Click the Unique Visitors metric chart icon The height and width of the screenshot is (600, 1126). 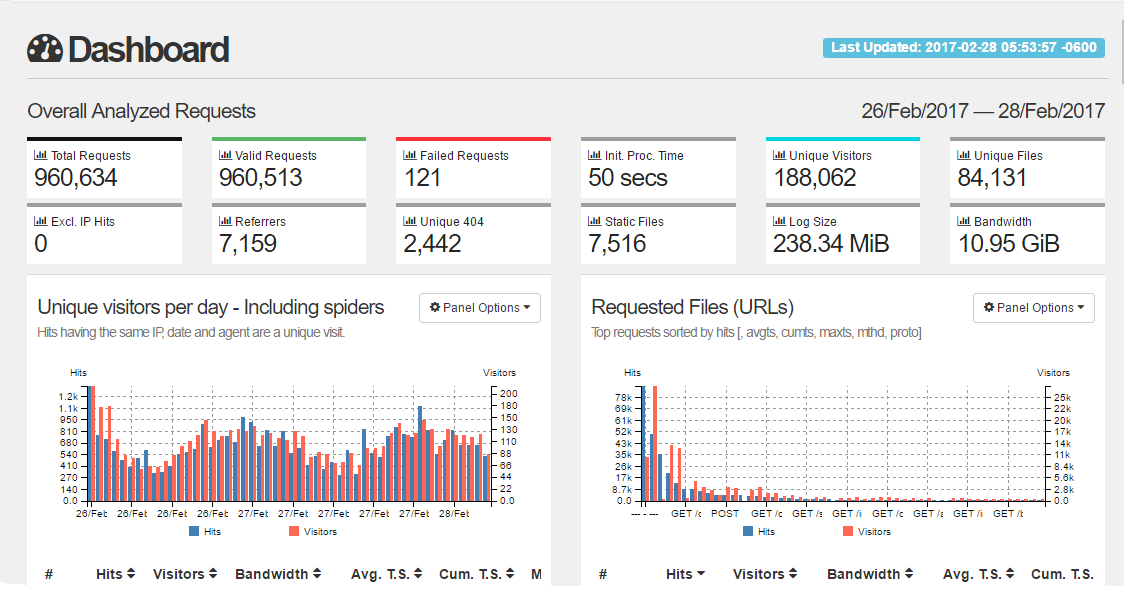[779, 155]
